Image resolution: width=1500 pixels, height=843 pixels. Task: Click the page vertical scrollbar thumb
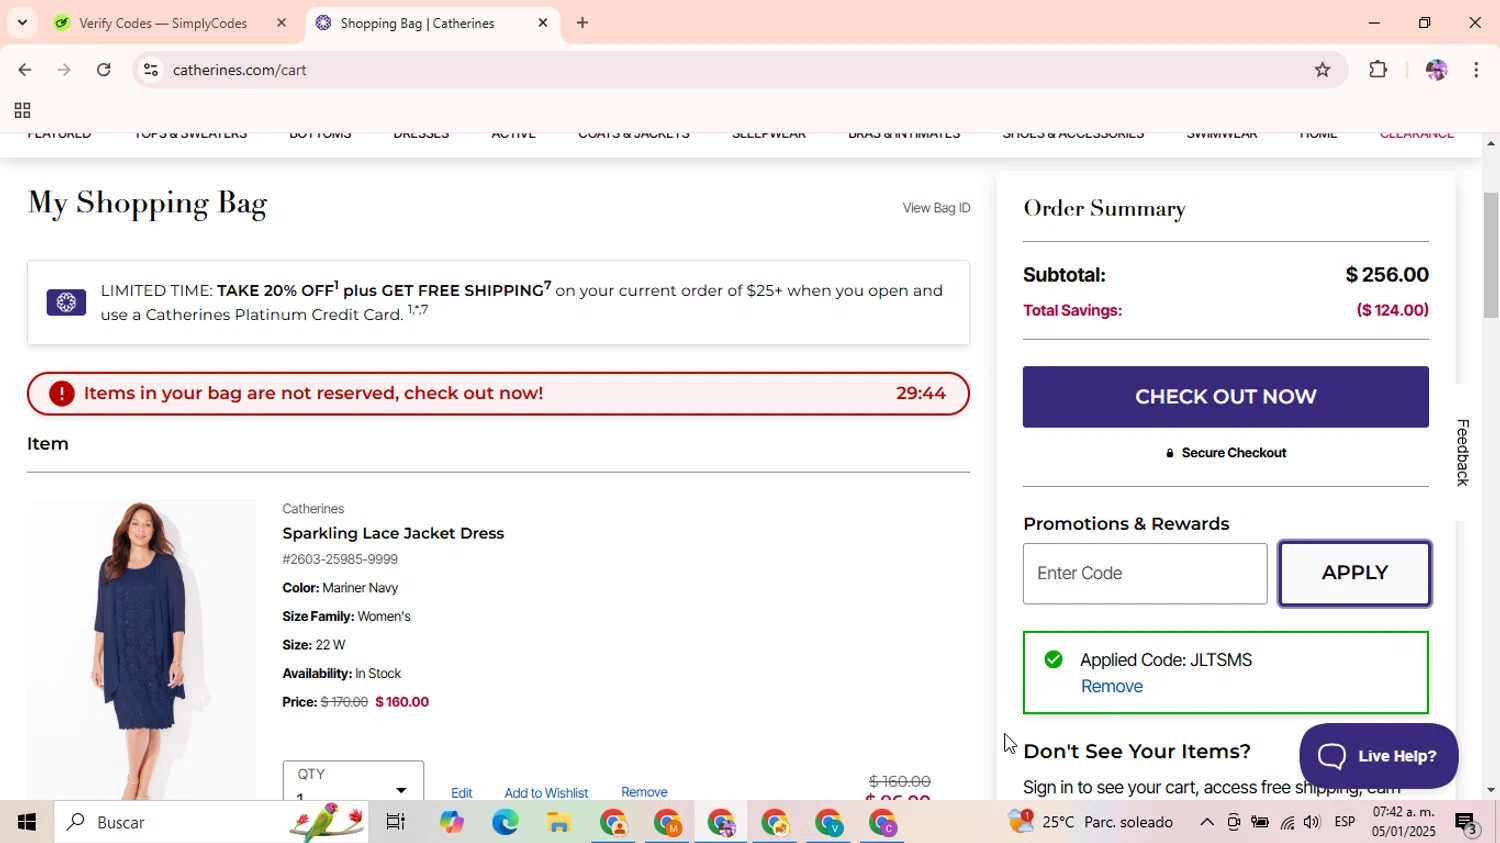[x=1490, y=255]
